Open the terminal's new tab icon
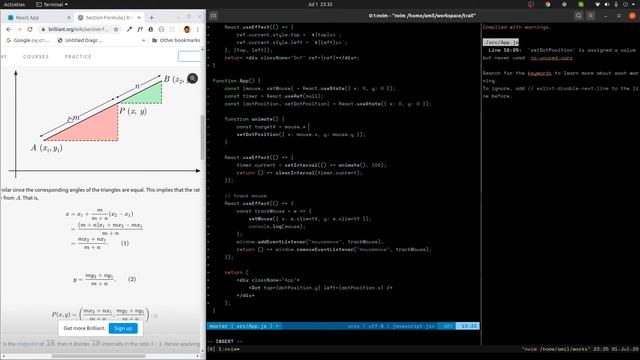 click(x=213, y=16)
